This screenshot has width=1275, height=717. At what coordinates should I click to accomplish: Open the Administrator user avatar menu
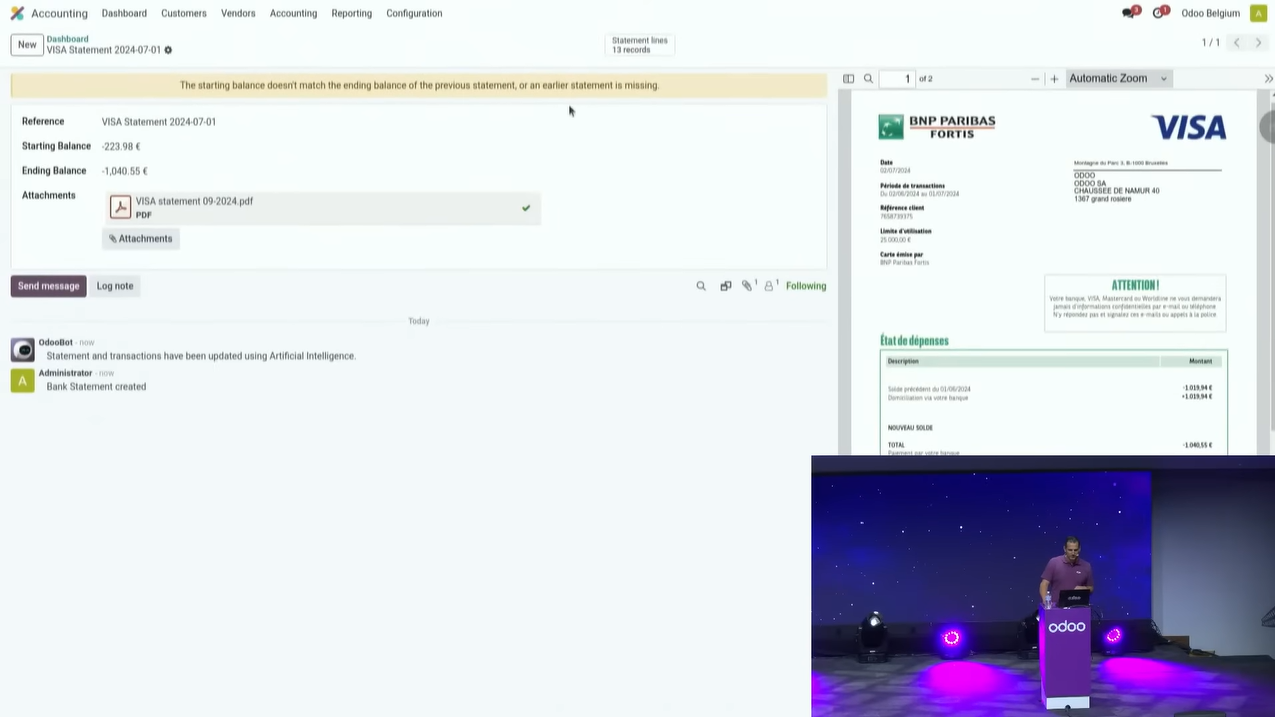click(1258, 13)
